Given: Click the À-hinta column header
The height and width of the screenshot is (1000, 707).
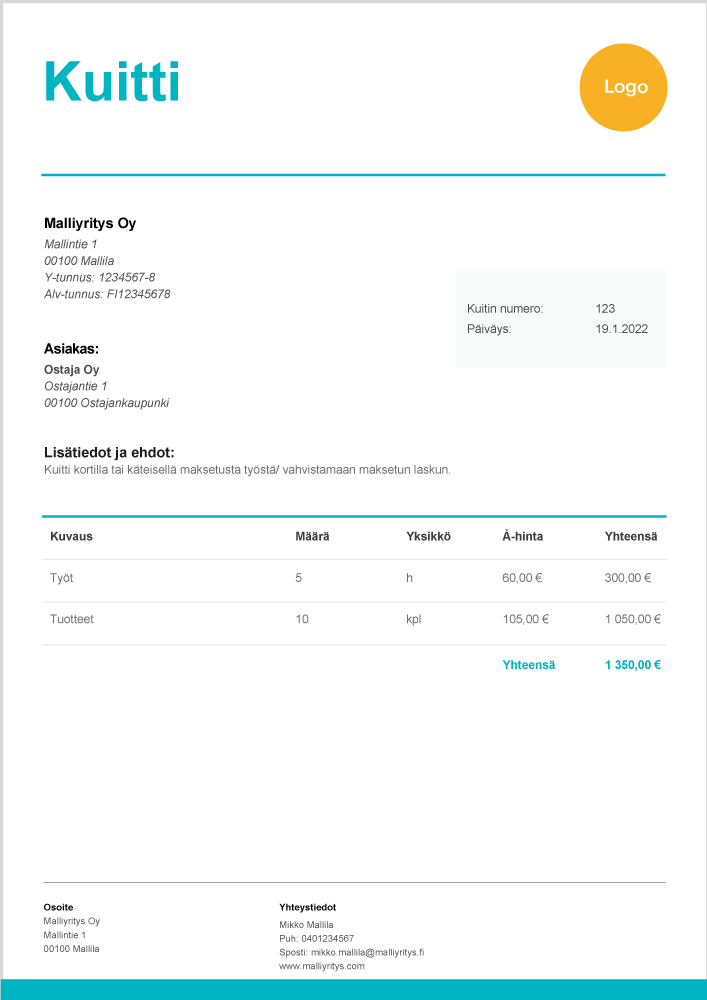Looking at the screenshot, I should pos(522,537).
